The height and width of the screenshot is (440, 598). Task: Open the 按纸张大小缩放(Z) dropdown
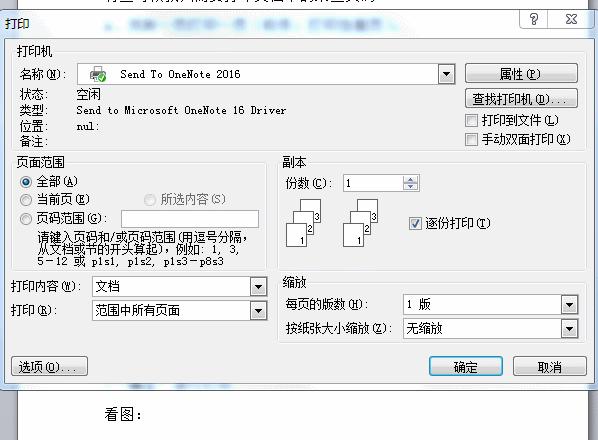[569, 329]
